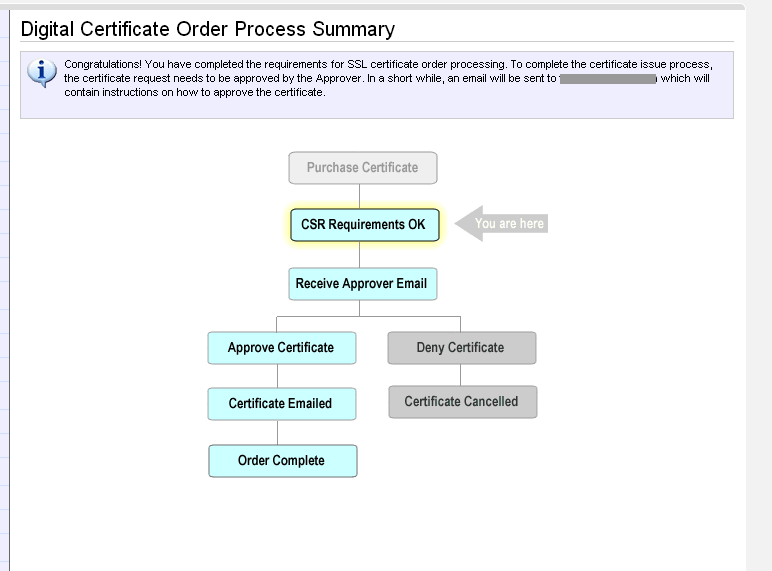This screenshot has width=772, height=571.
Task: Click the Certificate Cancelled step box
Action: pos(463,402)
